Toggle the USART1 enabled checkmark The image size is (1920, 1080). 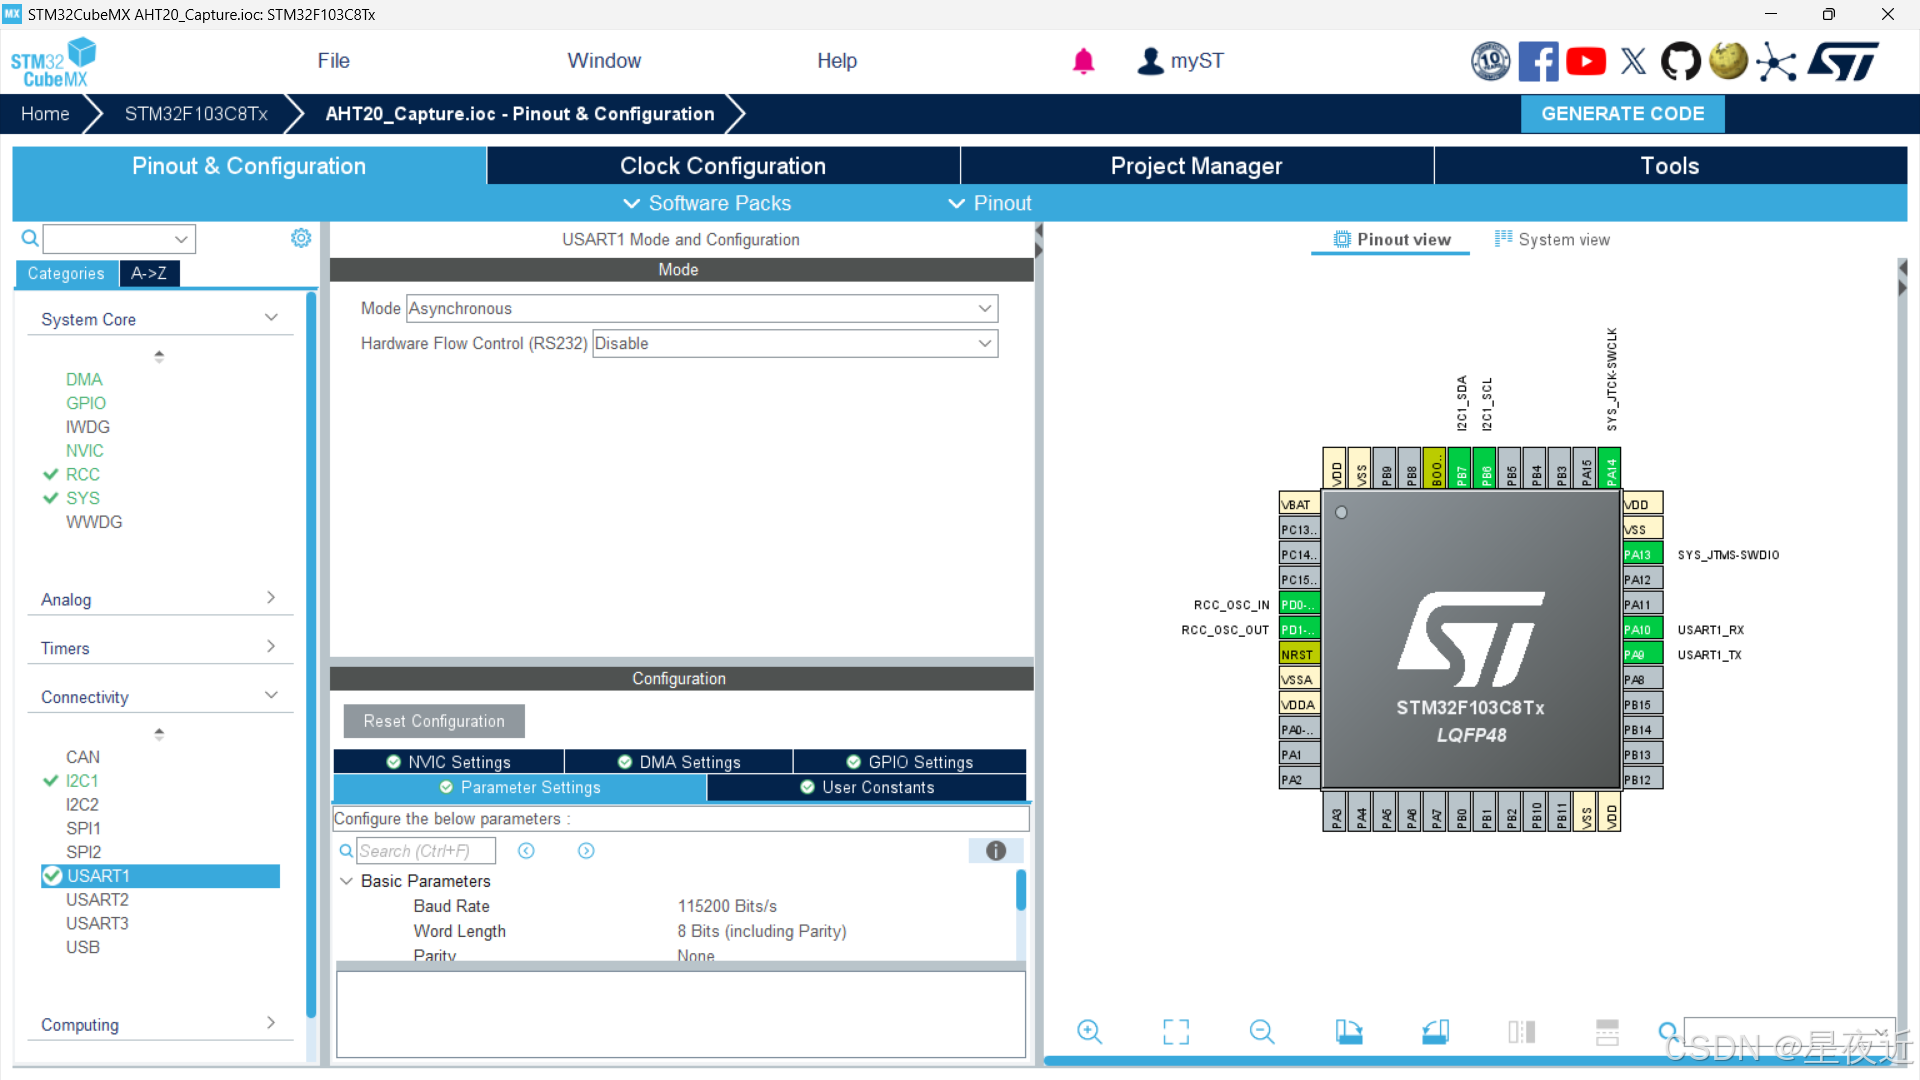click(53, 876)
